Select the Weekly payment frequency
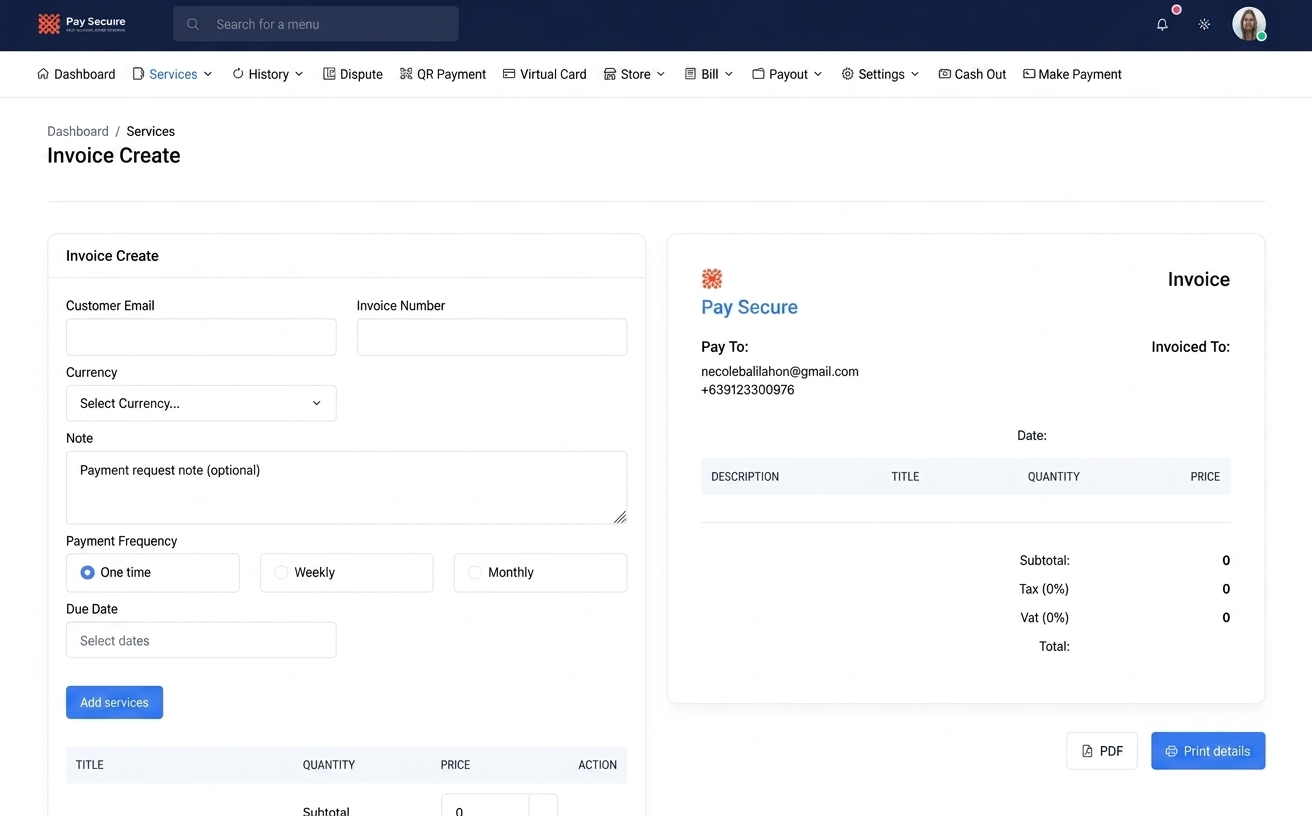The height and width of the screenshot is (816, 1312). coord(347,573)
